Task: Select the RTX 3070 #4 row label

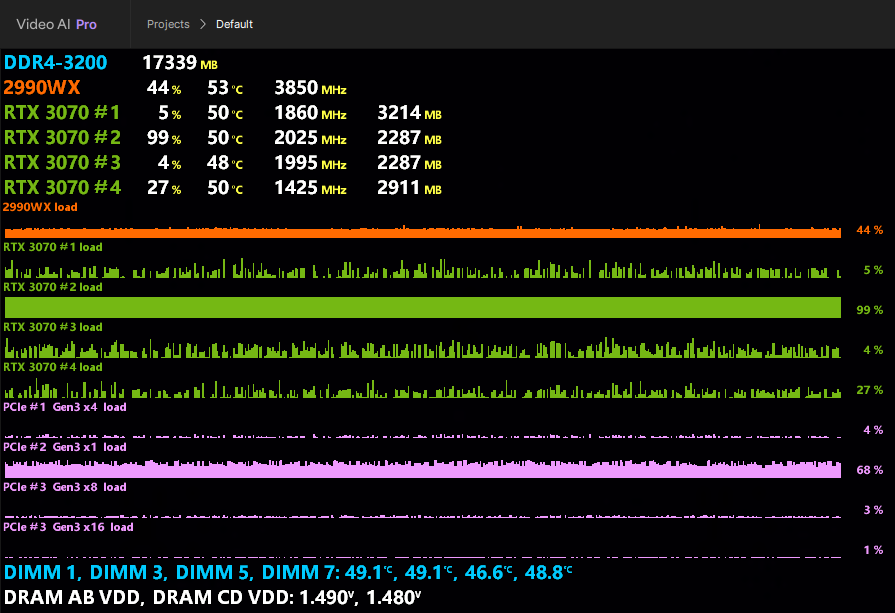Action: click(62, 187)
